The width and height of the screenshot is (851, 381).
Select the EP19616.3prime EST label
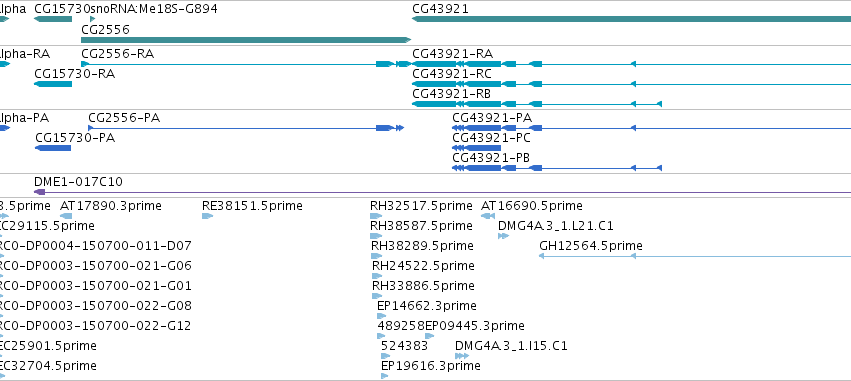click(x=431, y=366)
